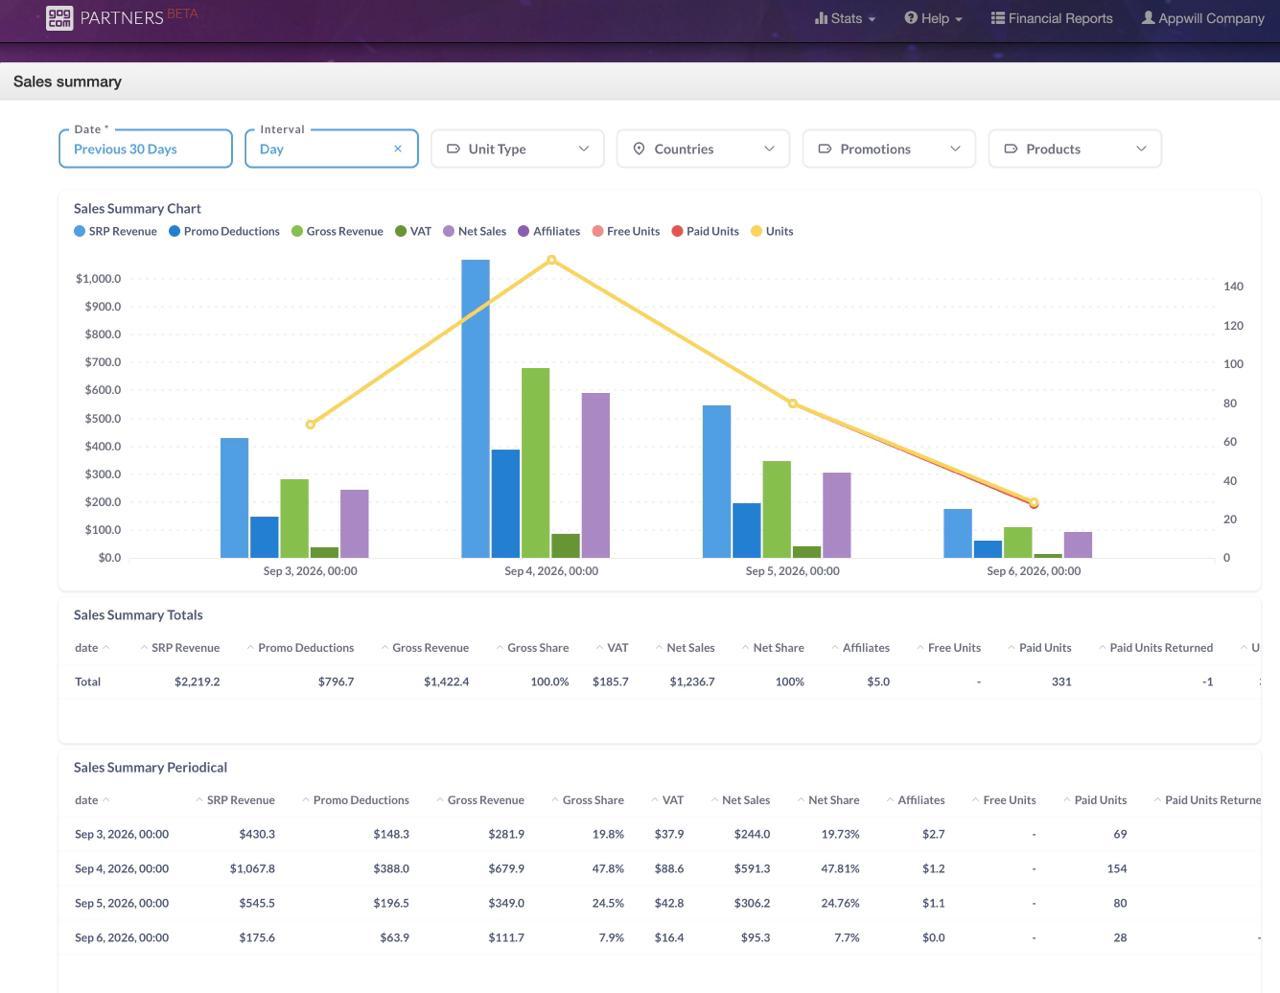The image size is (1280, 993).
Task: Open the Unit Type filter dropdown
Action: [x=517, y=149]
